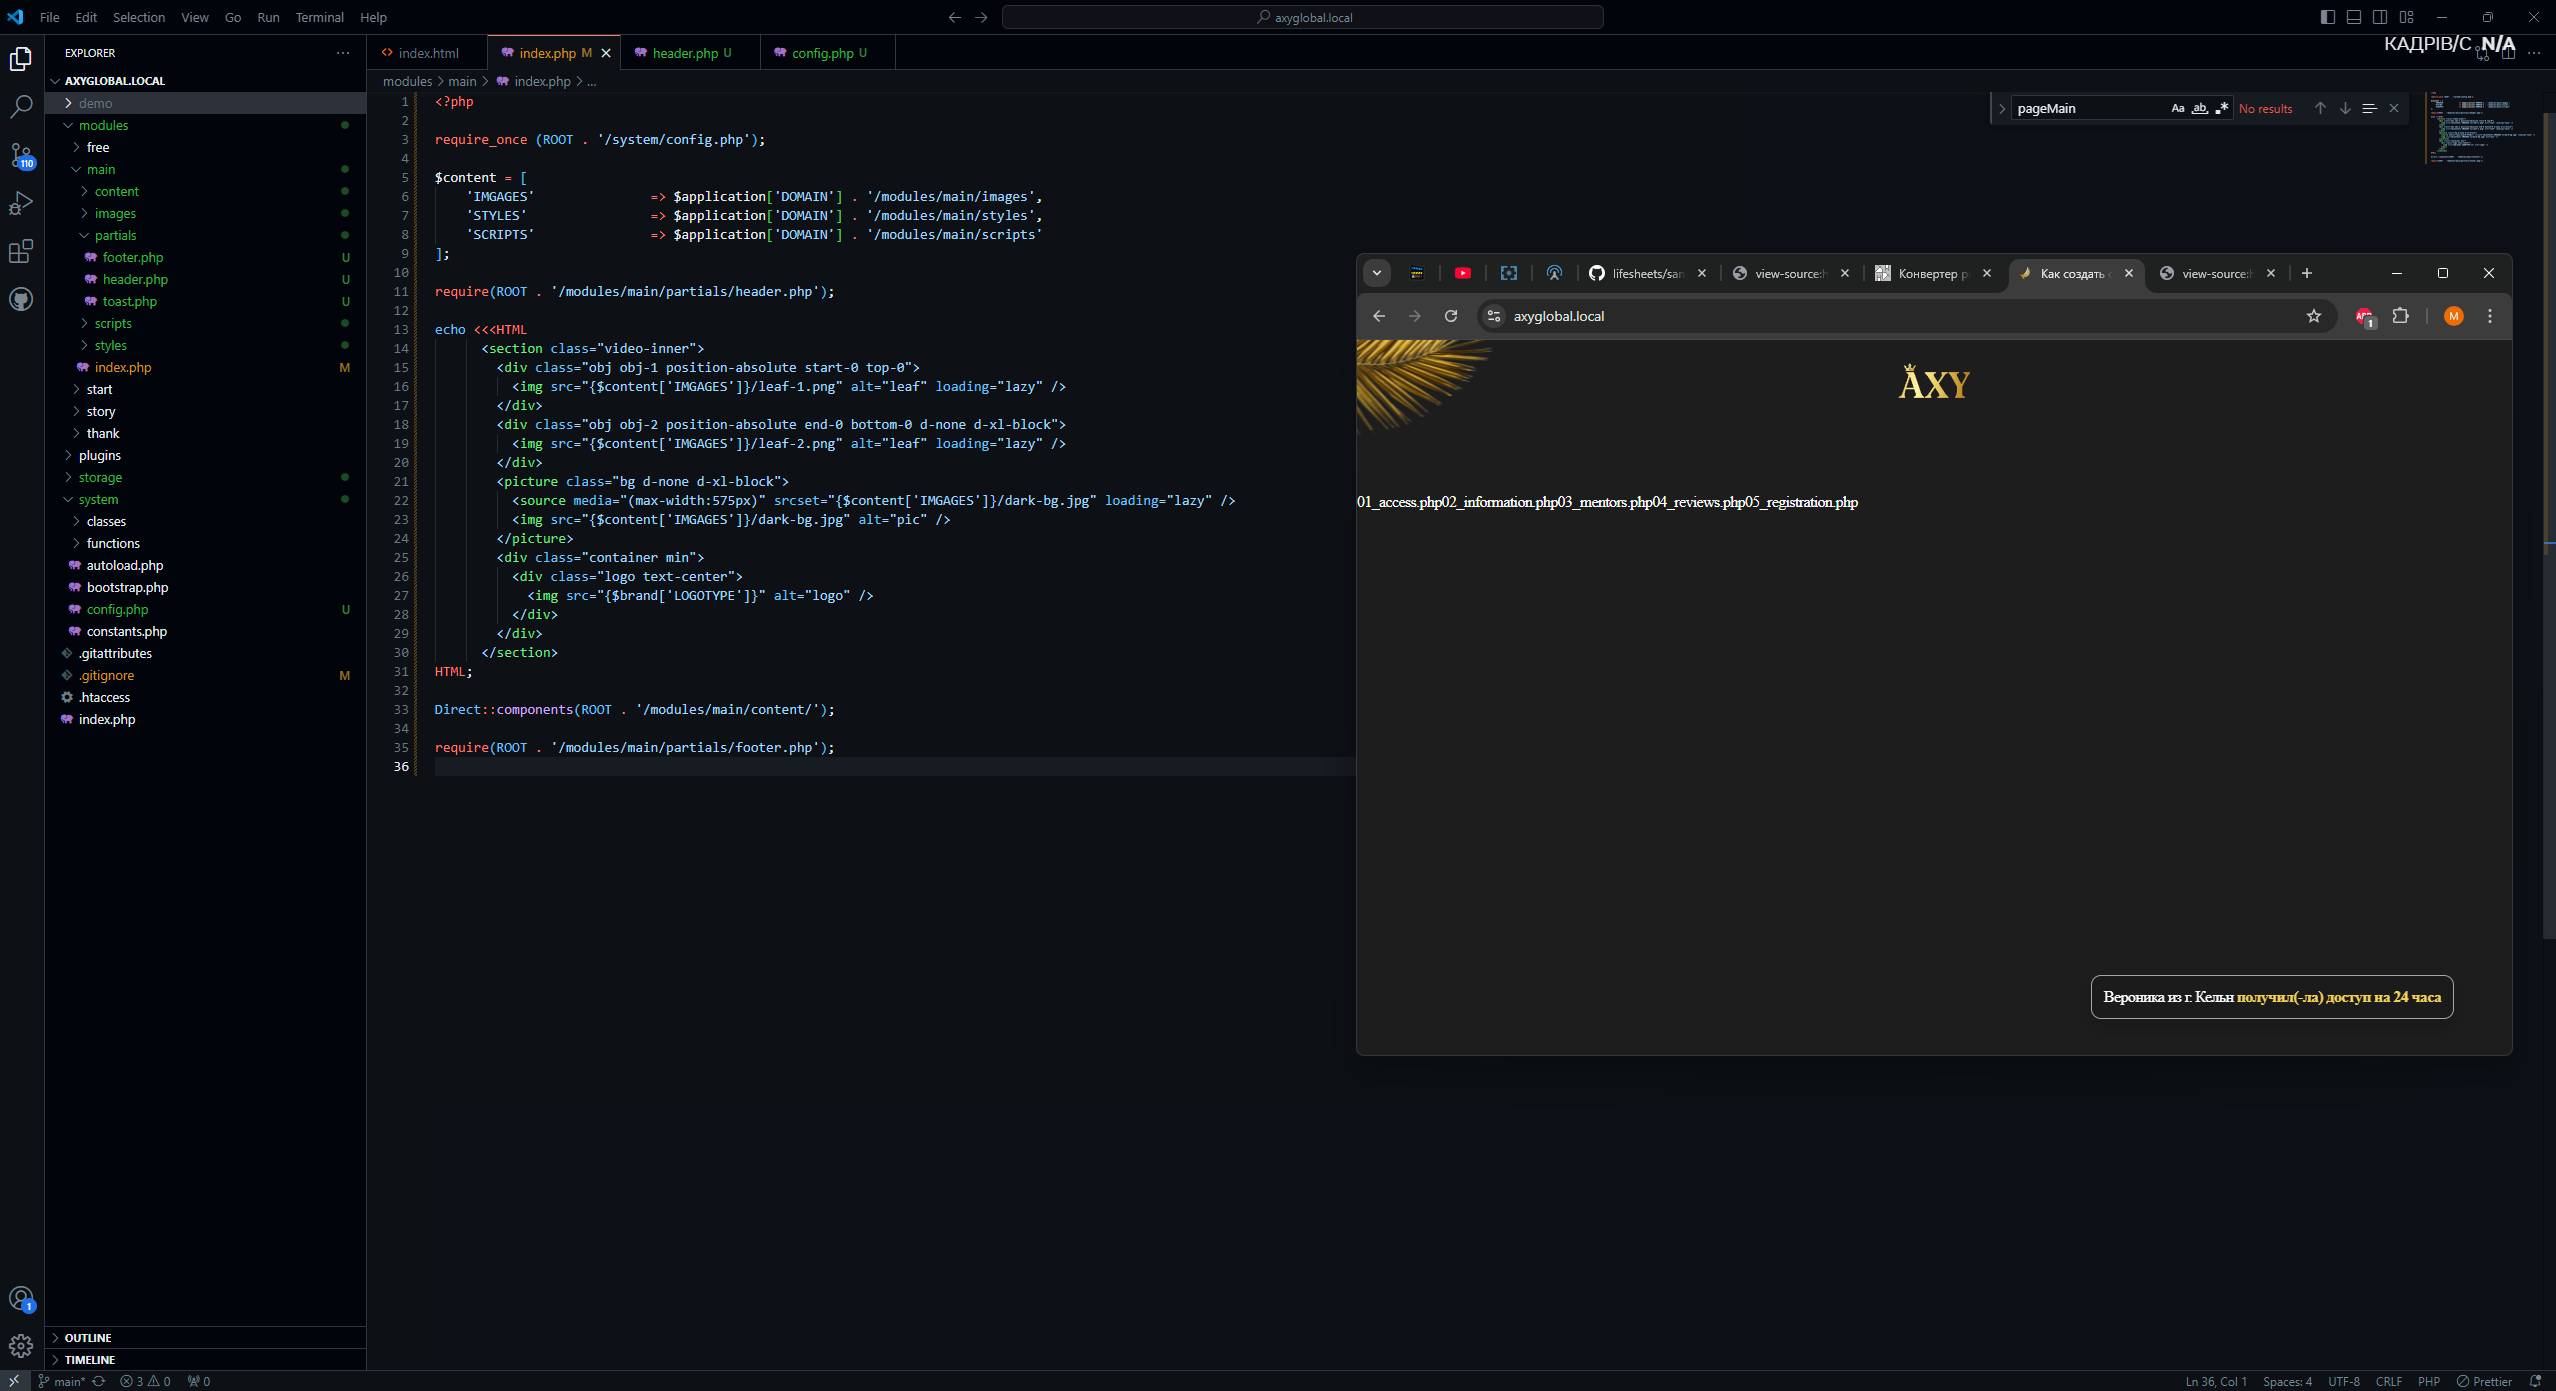Open Source Control view with 110 badge
The width and height of the screenshot is (2556, 1391).
[x=21, y=155]
